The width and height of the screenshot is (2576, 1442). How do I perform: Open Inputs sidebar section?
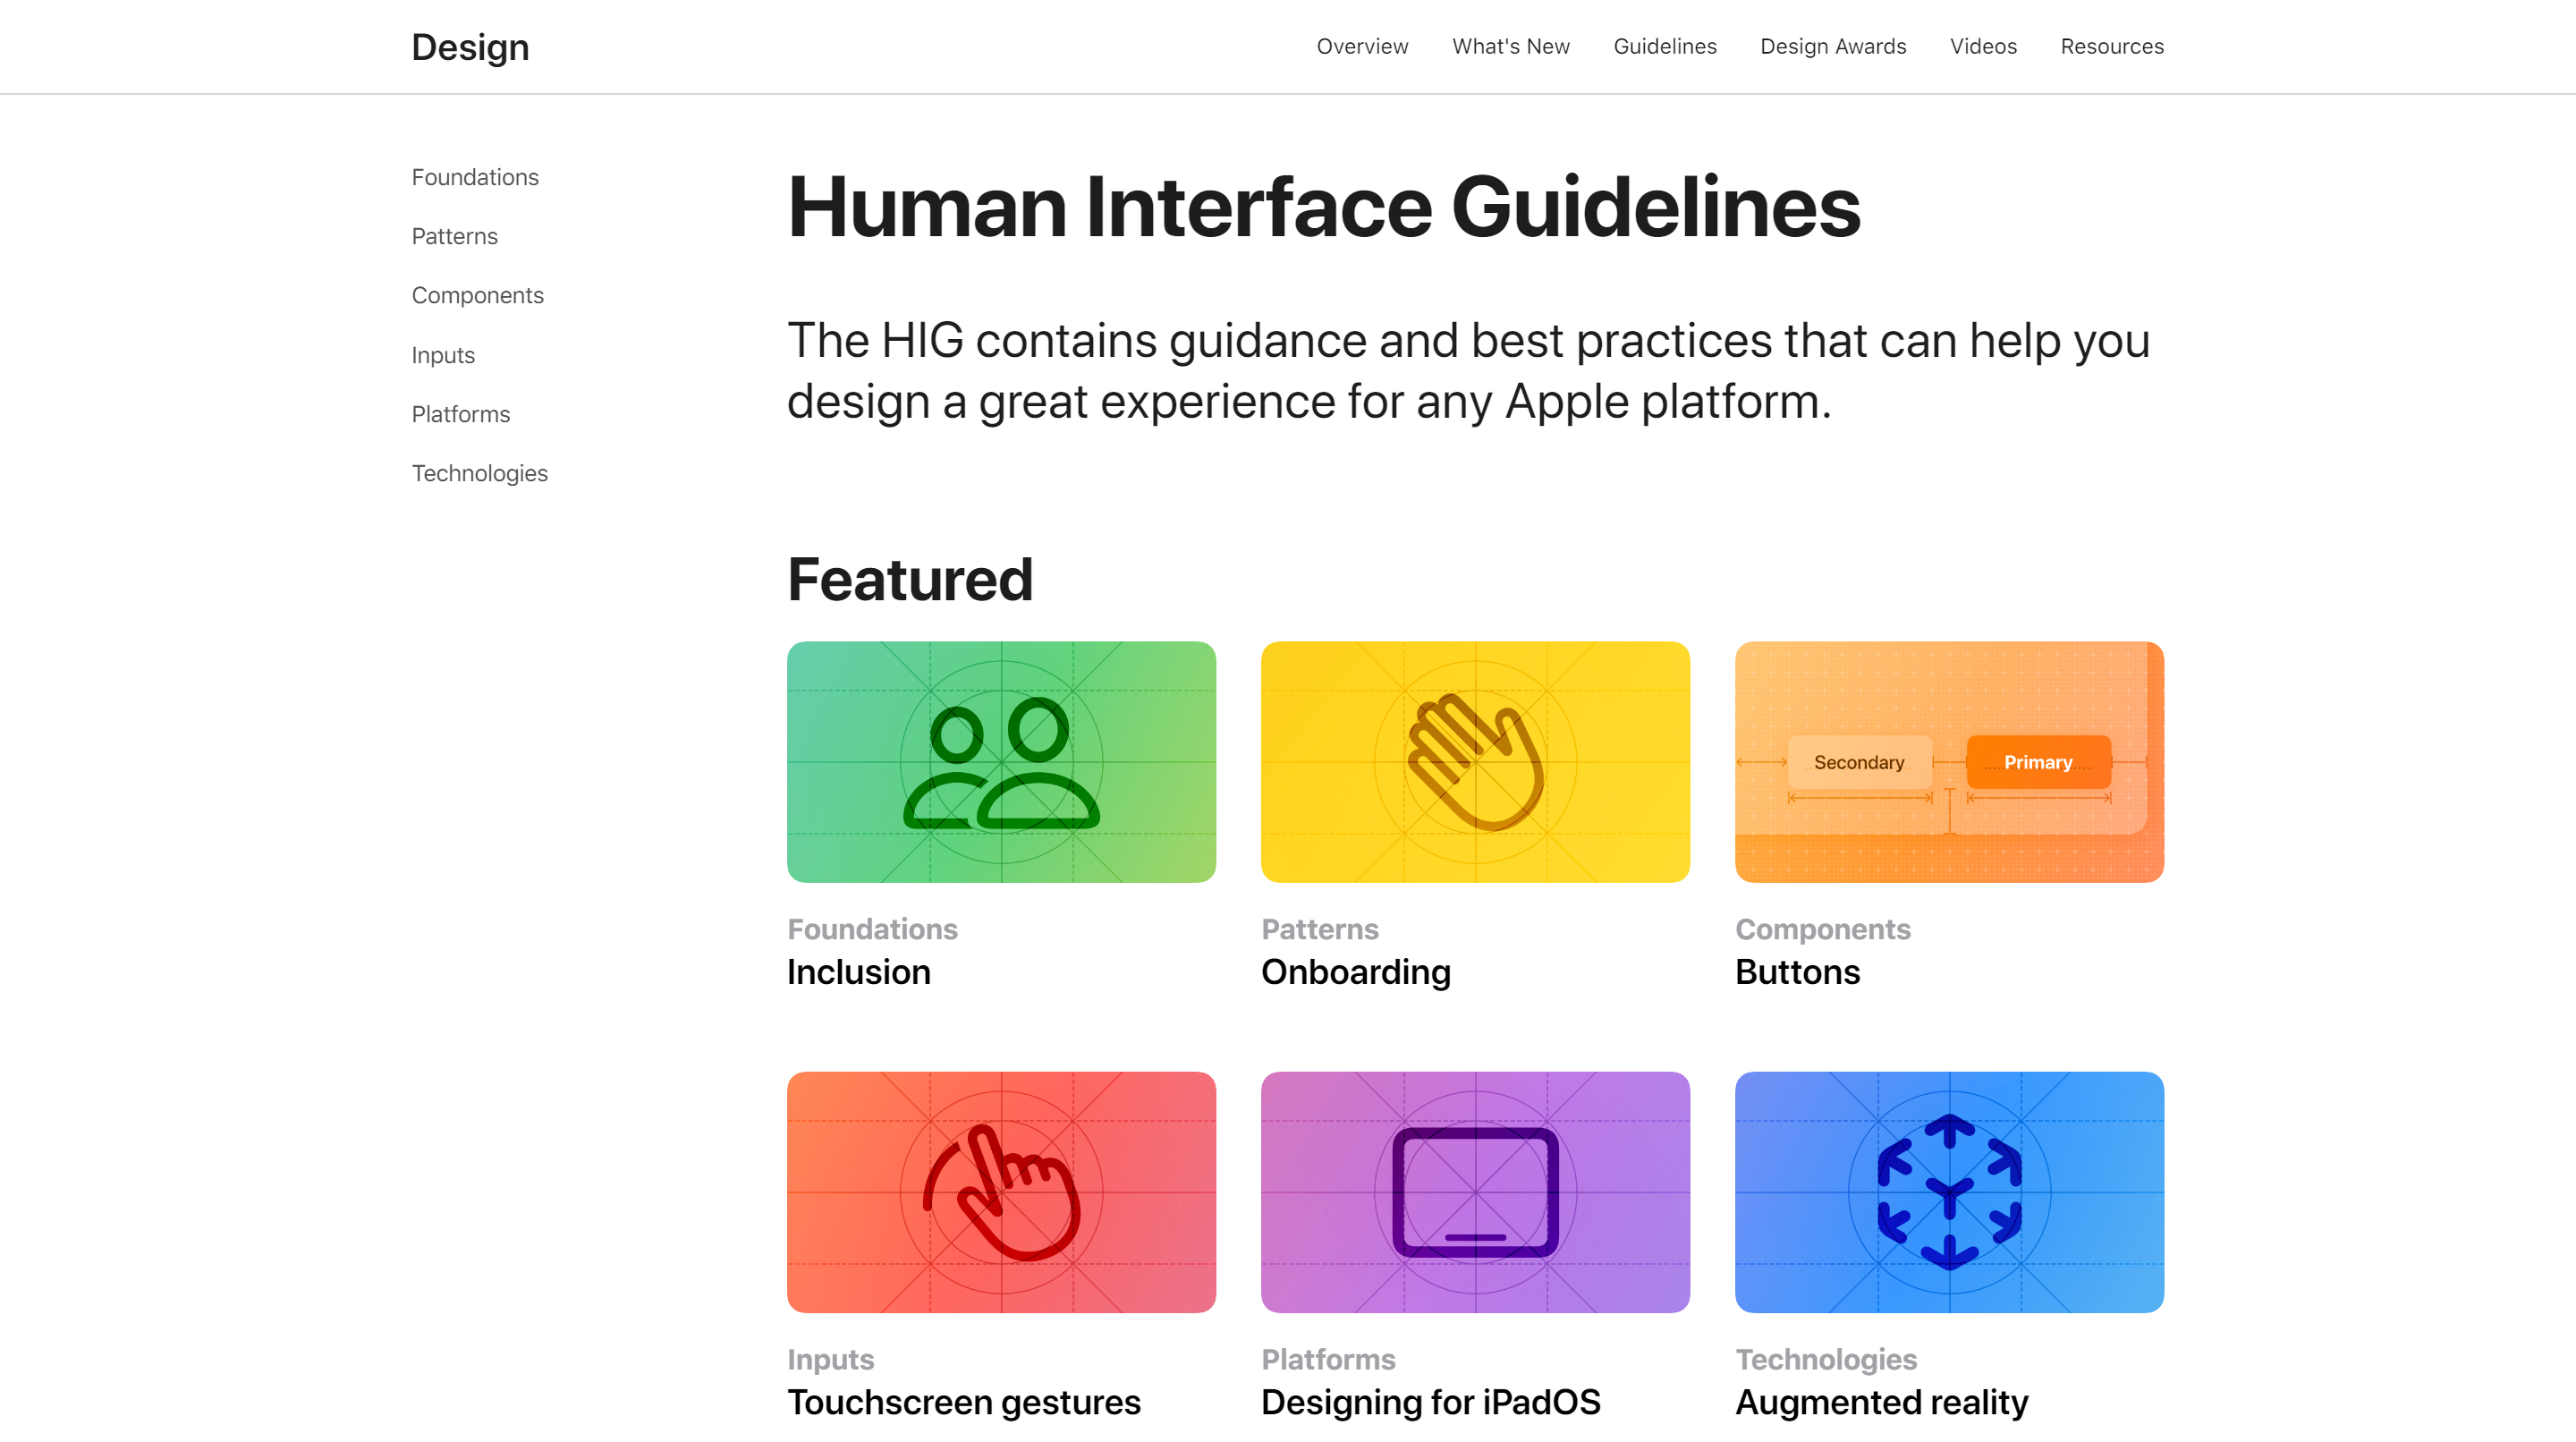(x=443, y=355)
